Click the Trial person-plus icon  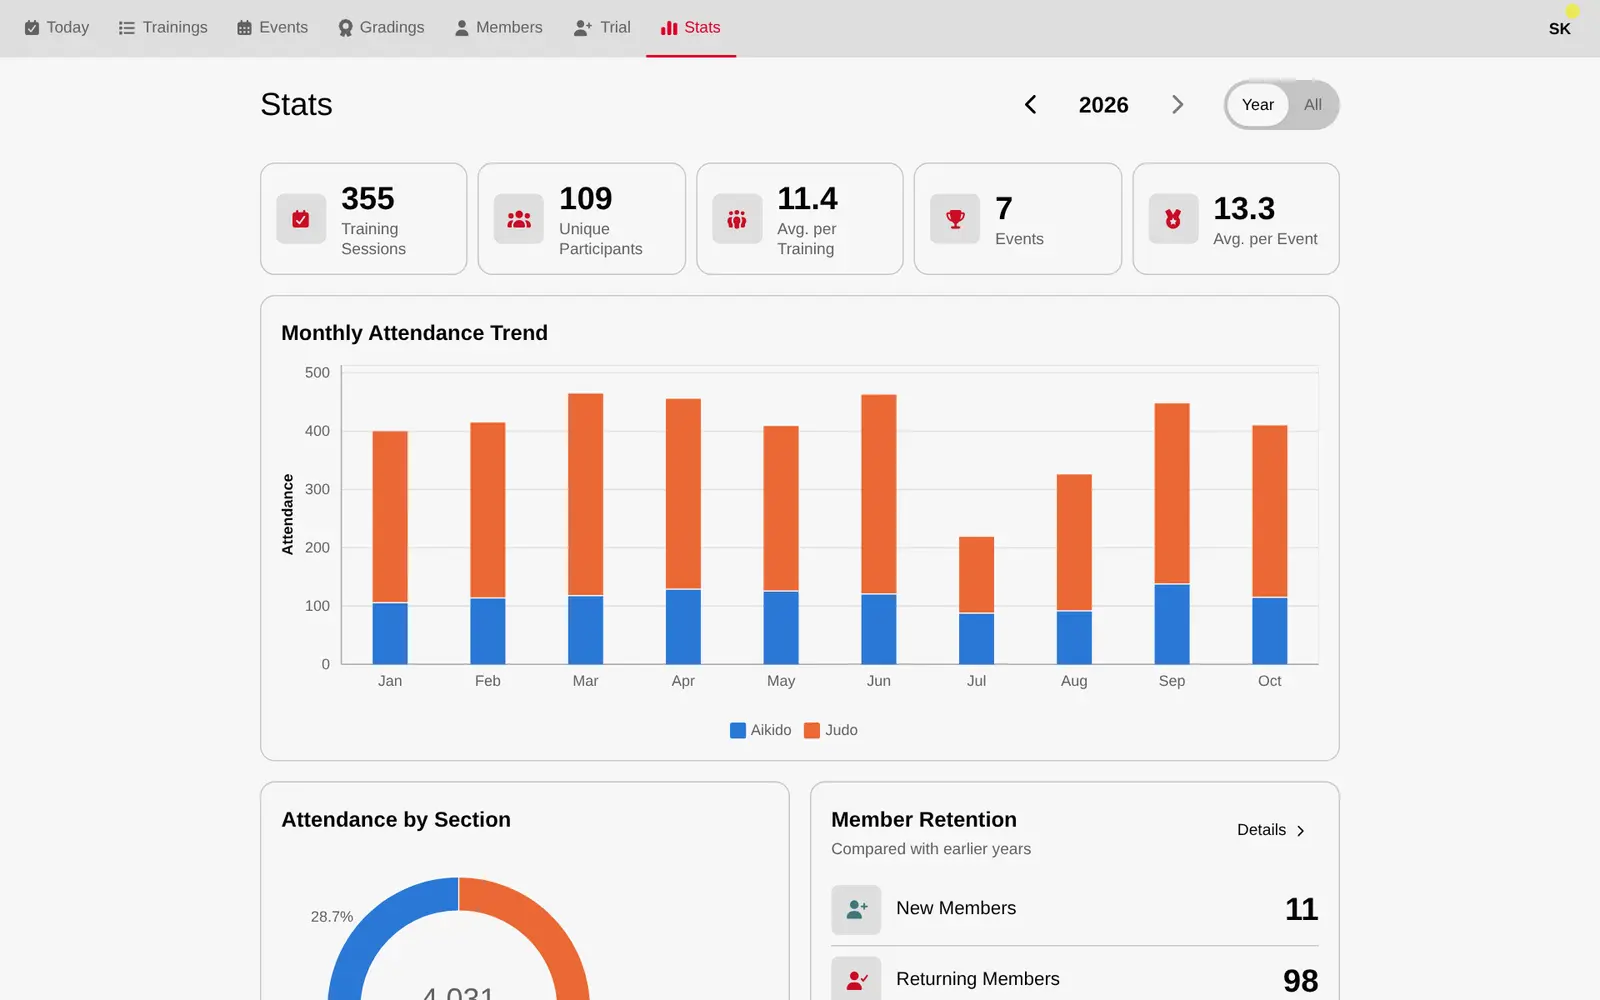(583, 28)
